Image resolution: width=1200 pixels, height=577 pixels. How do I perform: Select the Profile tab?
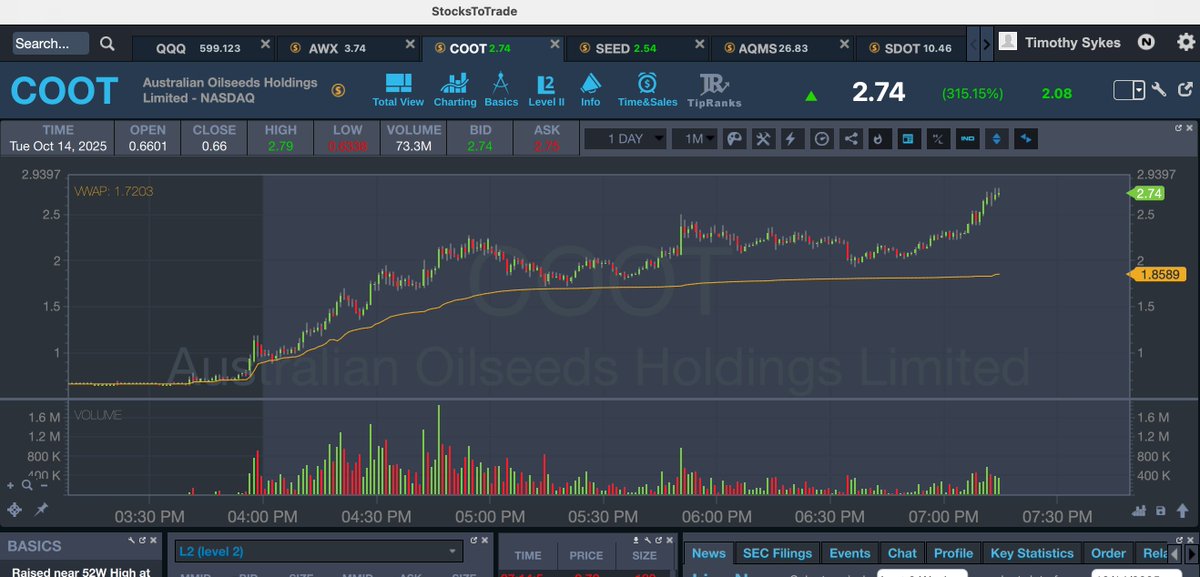[x=953, y=553]
